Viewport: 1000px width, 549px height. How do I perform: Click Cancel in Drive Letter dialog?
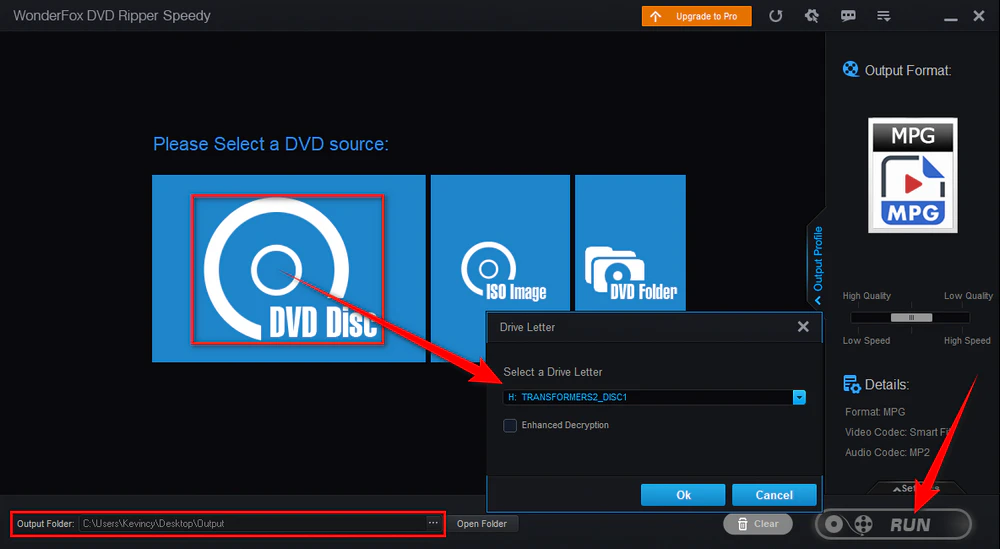point(774,495)
